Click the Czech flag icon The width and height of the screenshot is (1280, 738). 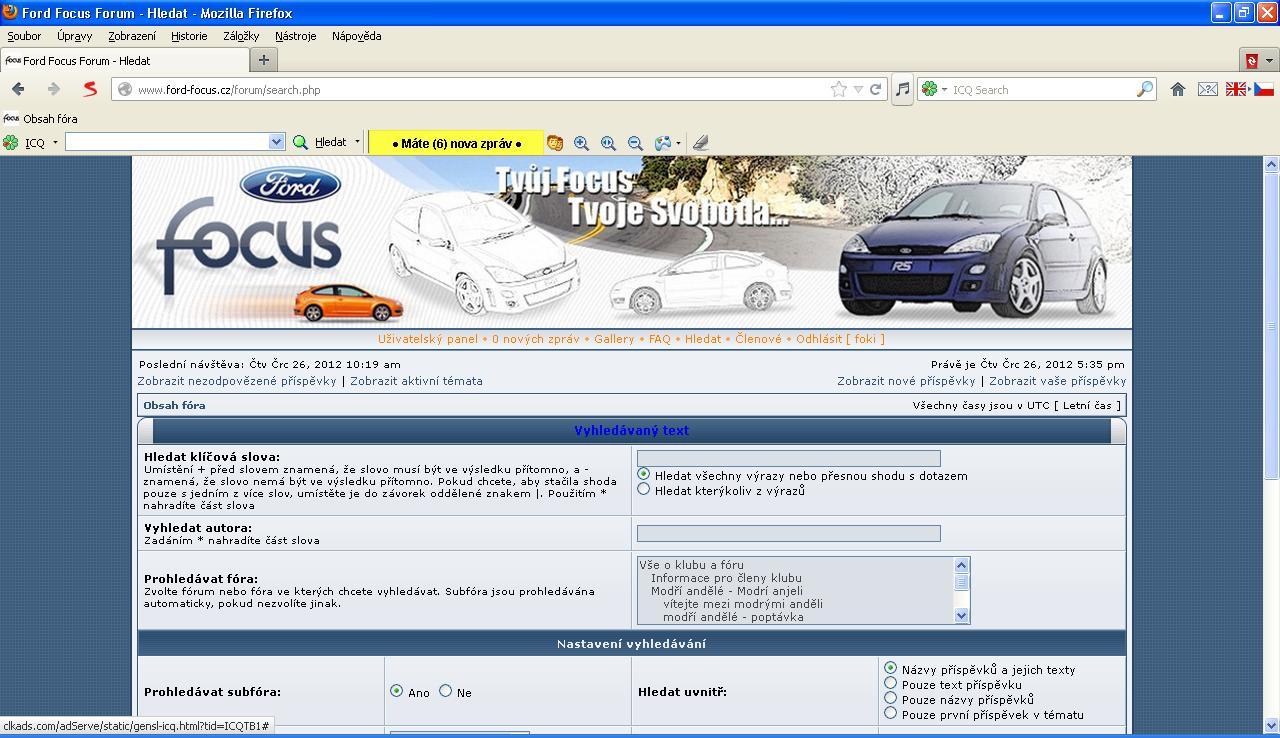(x=1264, y=89)
